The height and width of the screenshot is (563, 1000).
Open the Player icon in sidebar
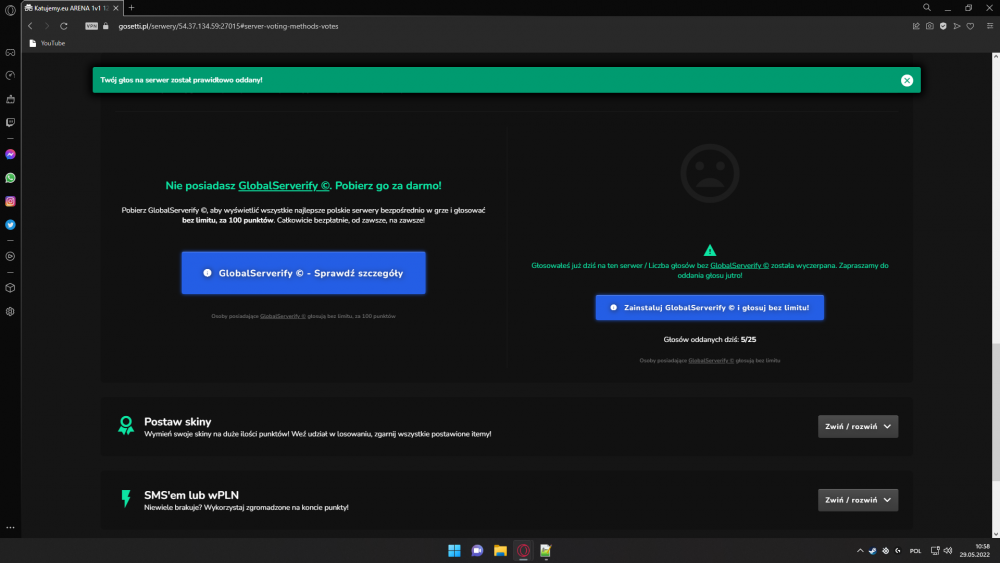[x=10, y=256]
